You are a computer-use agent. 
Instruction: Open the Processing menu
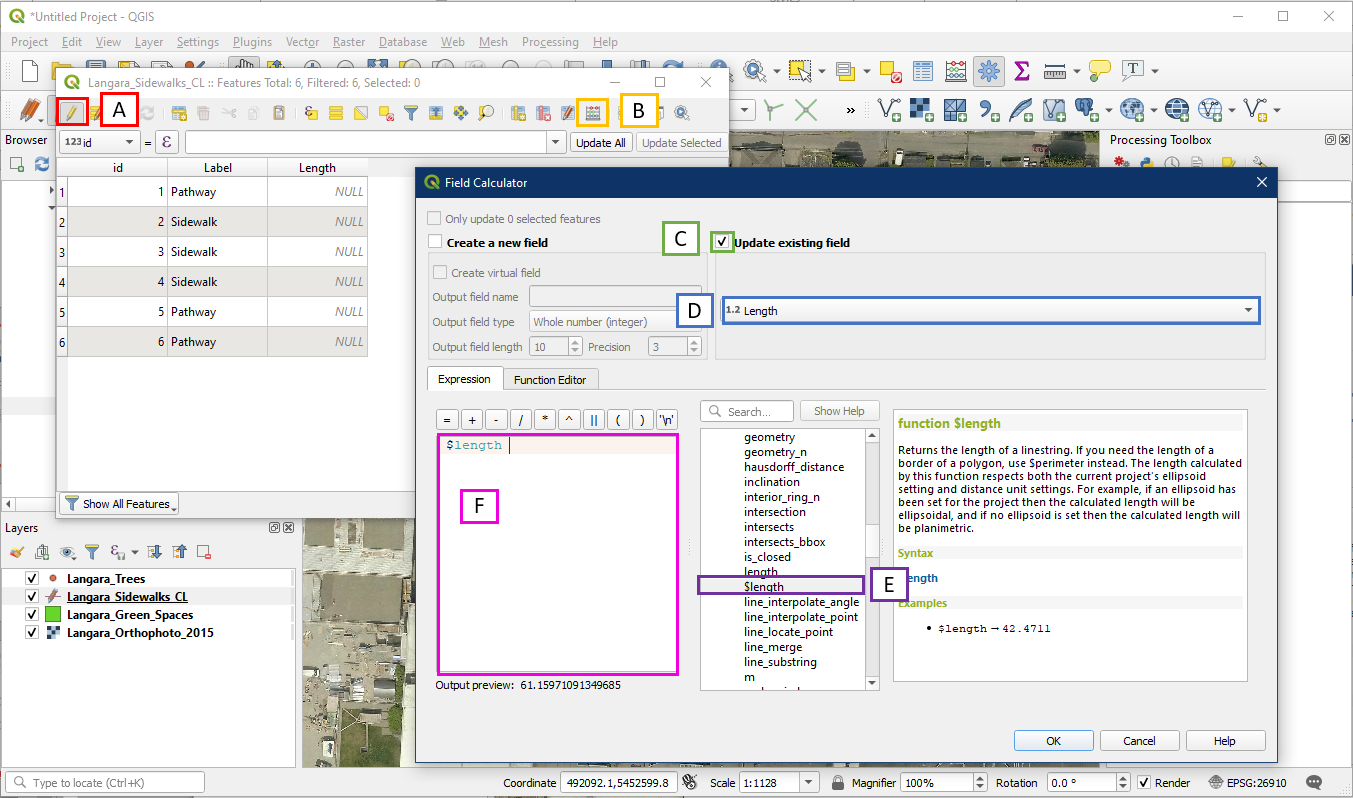coord(549,42)
